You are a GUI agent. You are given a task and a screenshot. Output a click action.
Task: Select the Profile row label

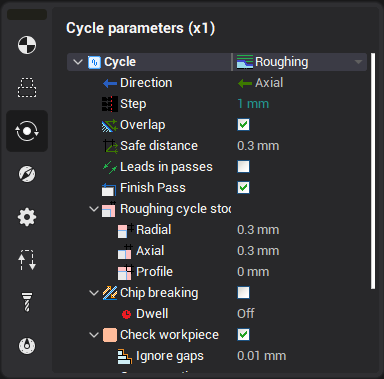(x=154, y=272)
